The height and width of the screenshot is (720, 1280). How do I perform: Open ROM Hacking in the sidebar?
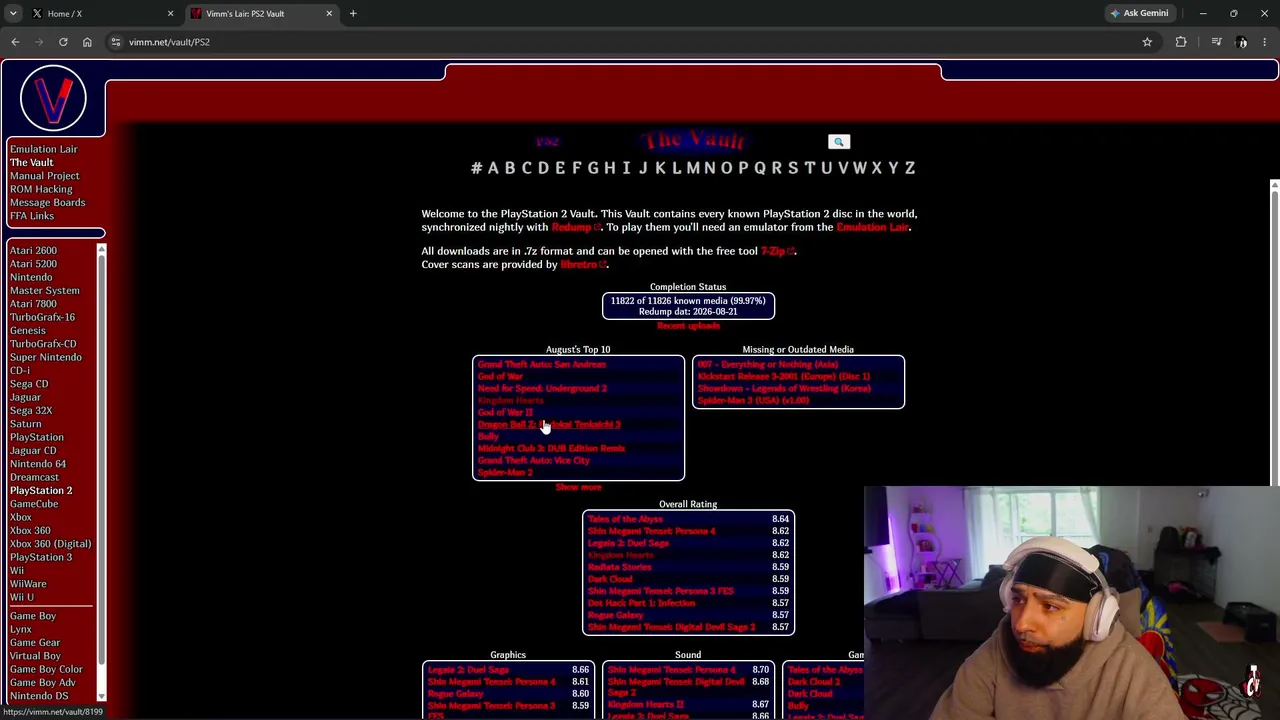(41, 189)
